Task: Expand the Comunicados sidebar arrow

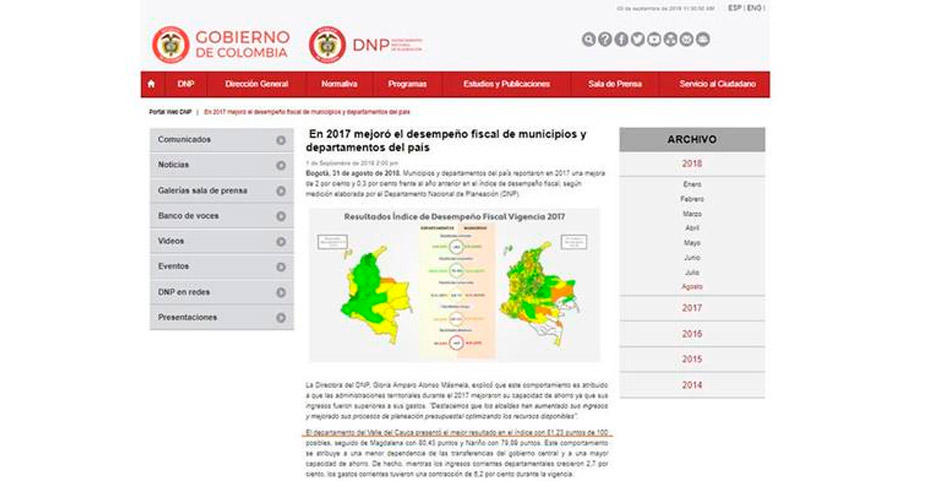Action: click(281, 140)
